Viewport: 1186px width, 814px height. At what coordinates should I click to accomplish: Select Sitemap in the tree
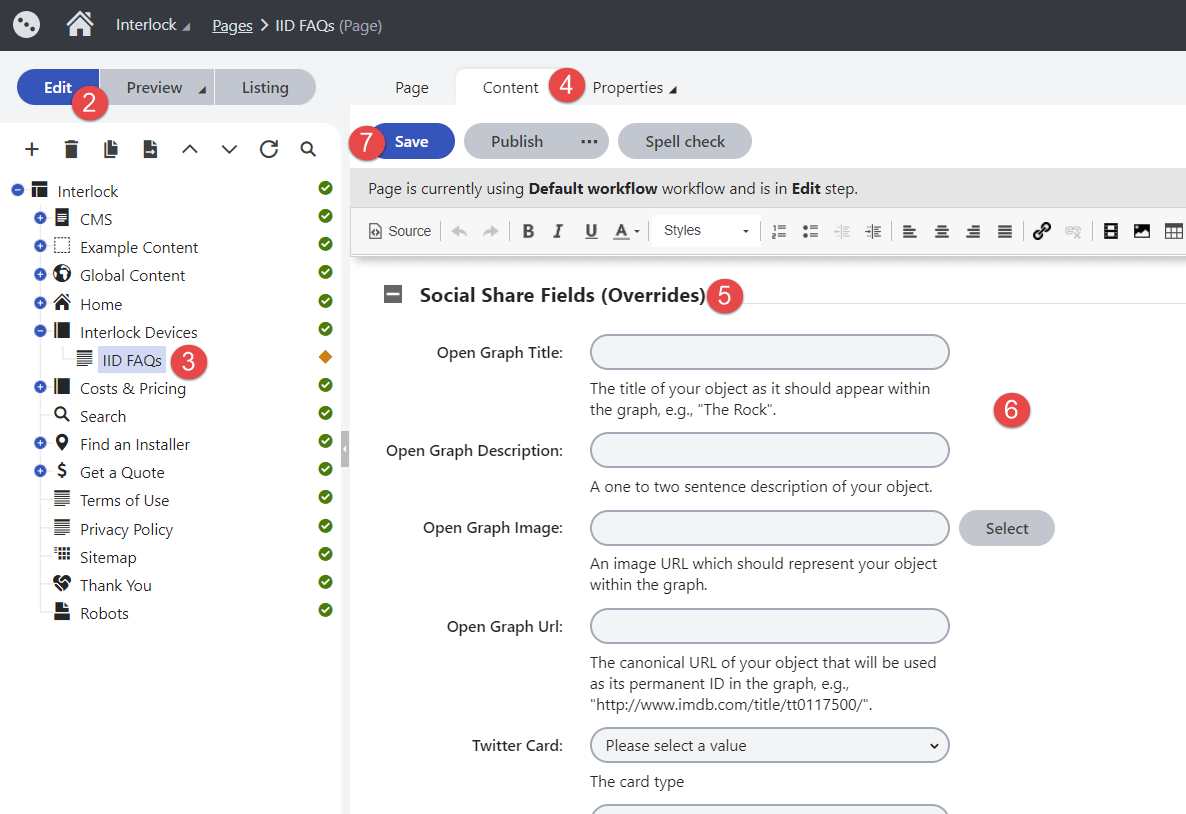pos(108,558)
